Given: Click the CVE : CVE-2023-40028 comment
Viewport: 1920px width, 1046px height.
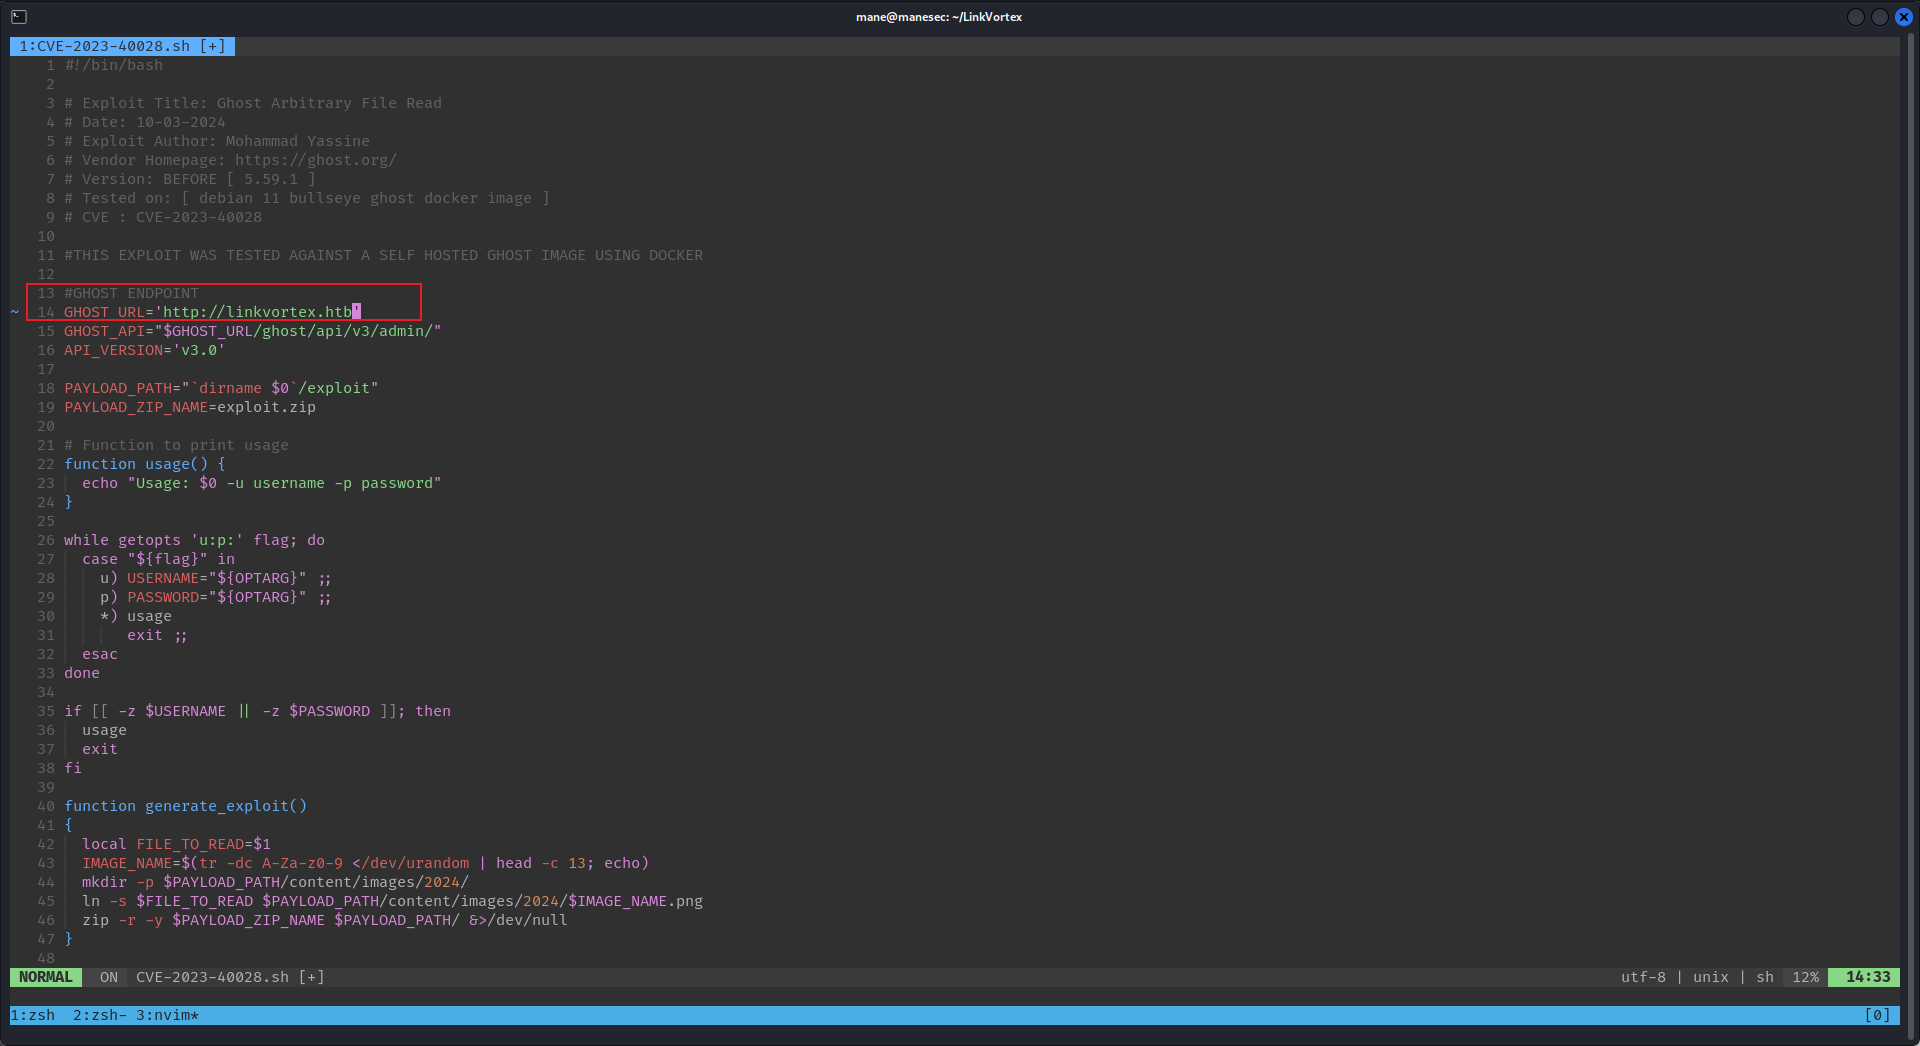Looking at the screenshot, I should [x=163, y=217].
